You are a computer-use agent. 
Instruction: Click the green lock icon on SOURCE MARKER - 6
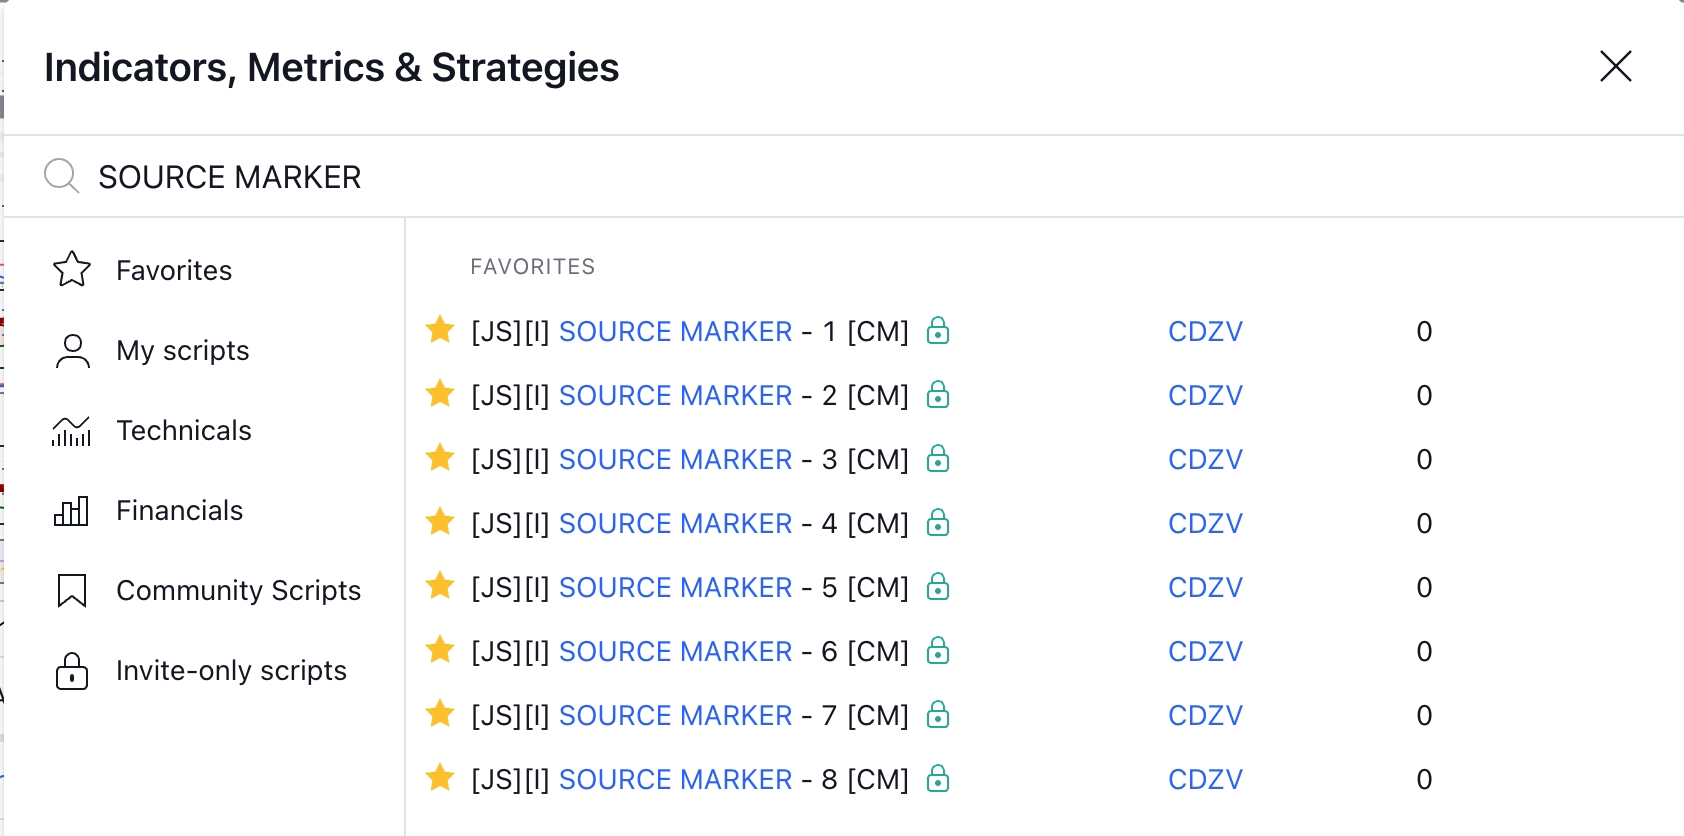click(937, 651)
